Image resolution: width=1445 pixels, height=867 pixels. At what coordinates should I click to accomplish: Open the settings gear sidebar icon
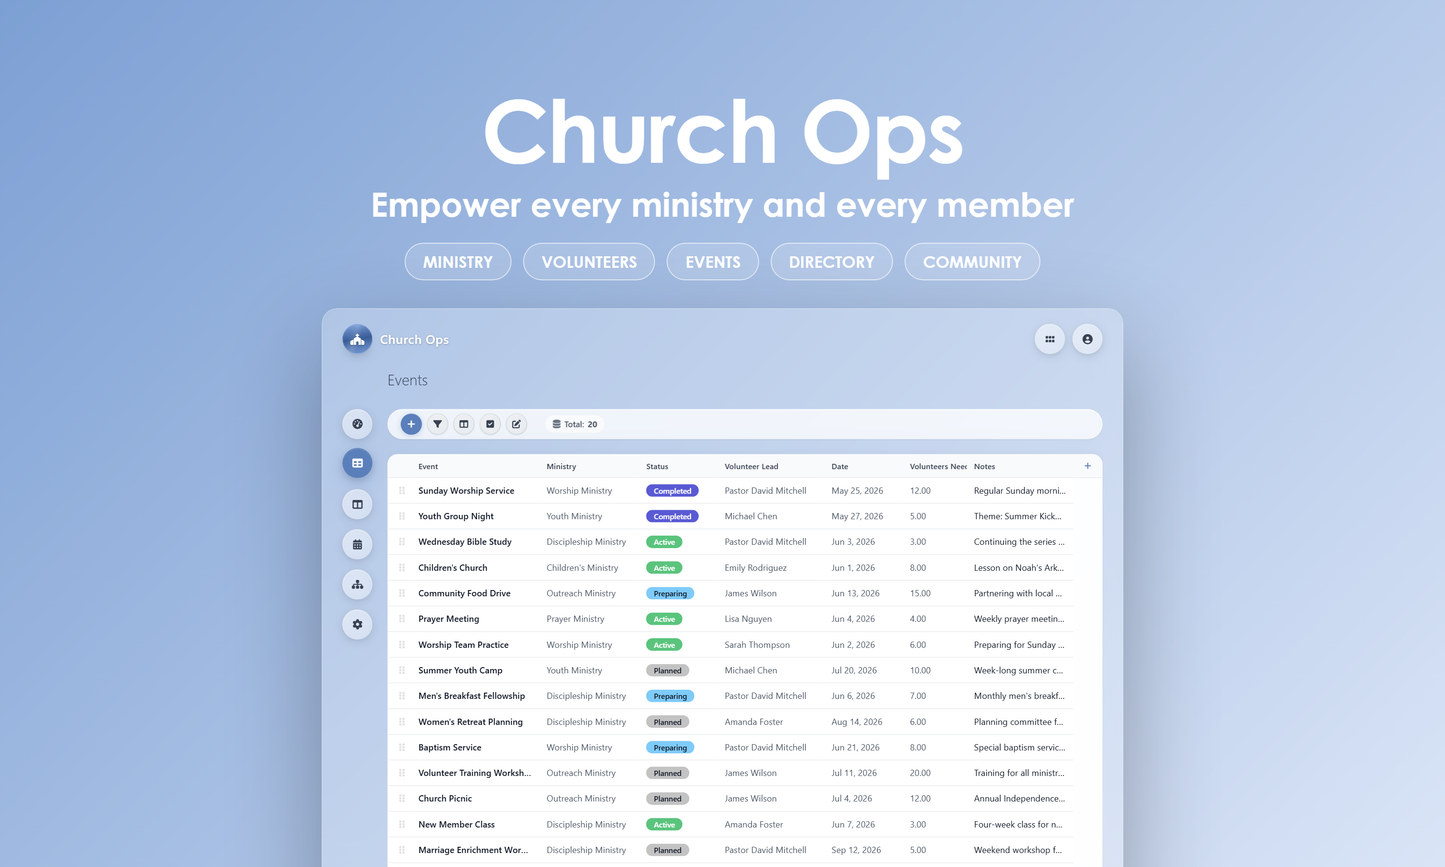point(357,624)
